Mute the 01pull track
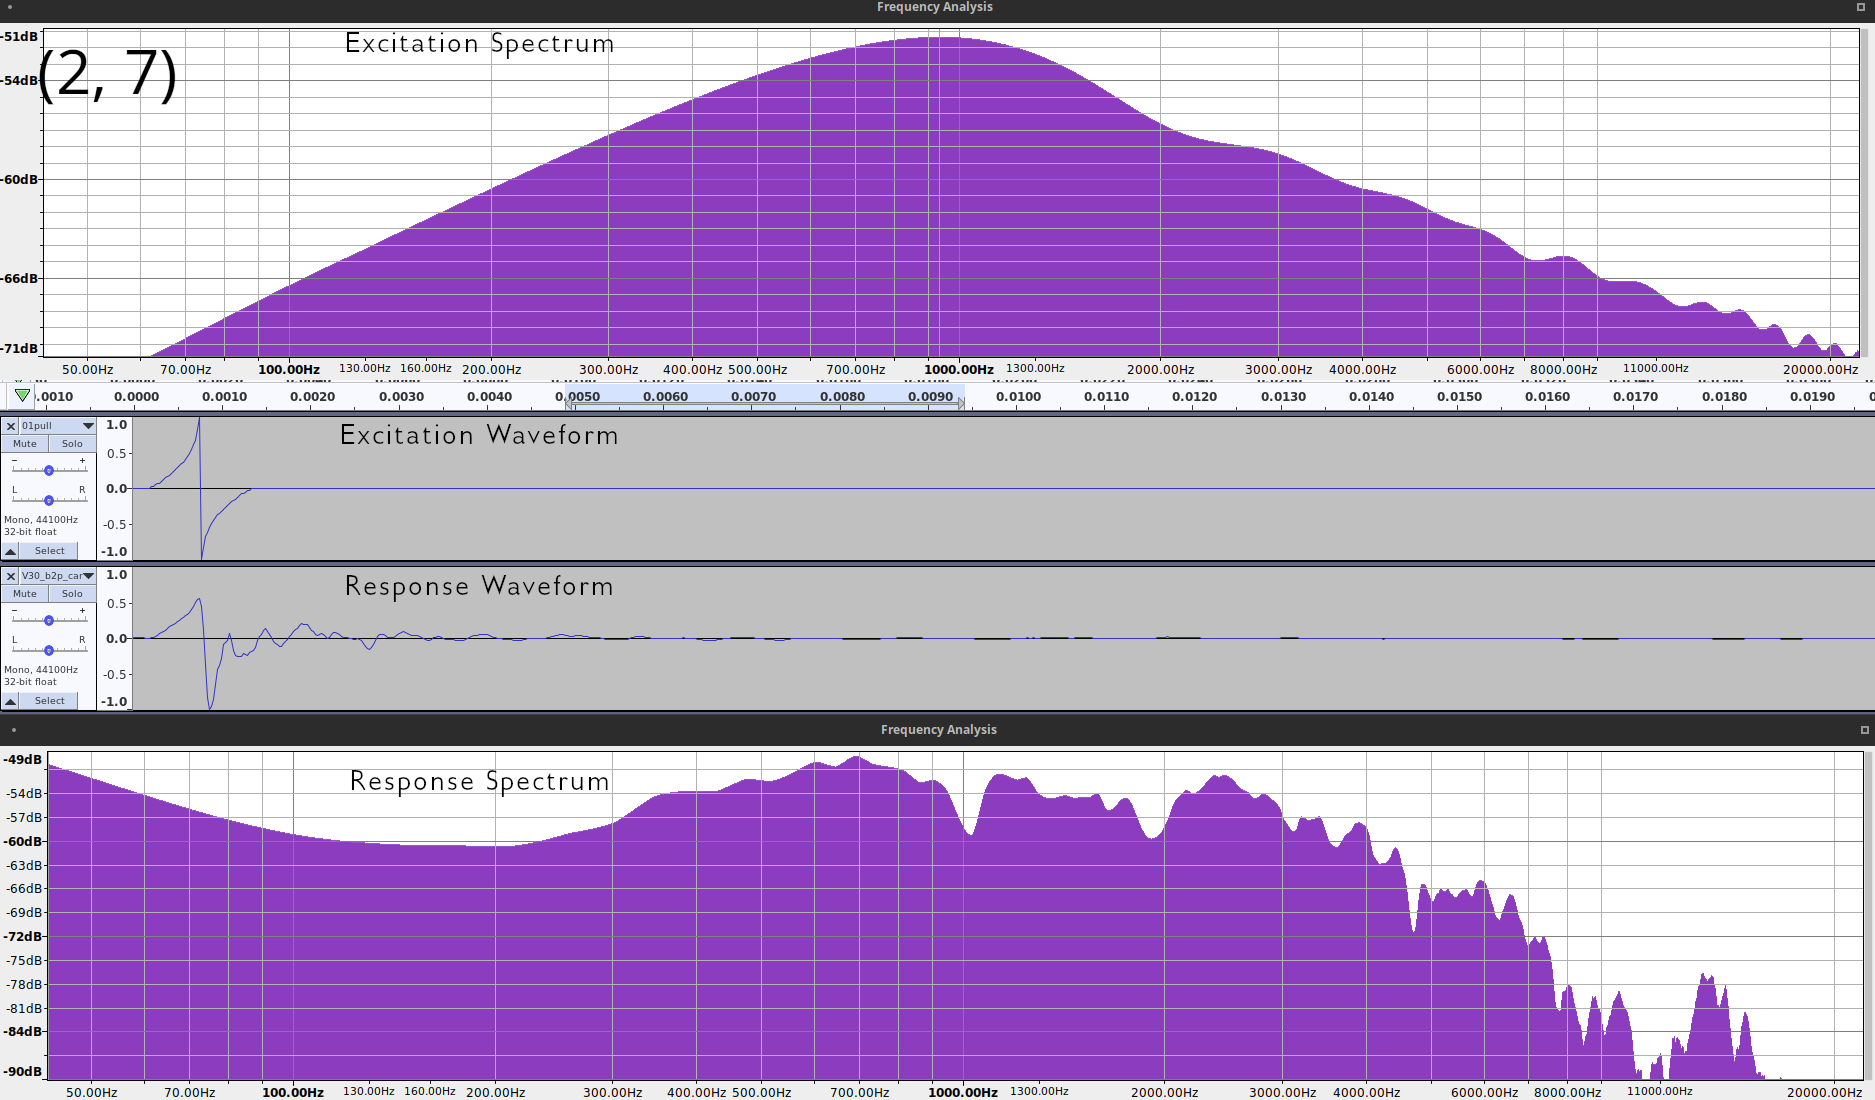Screen dimensions: 1875x1100 tap(25, 444)
